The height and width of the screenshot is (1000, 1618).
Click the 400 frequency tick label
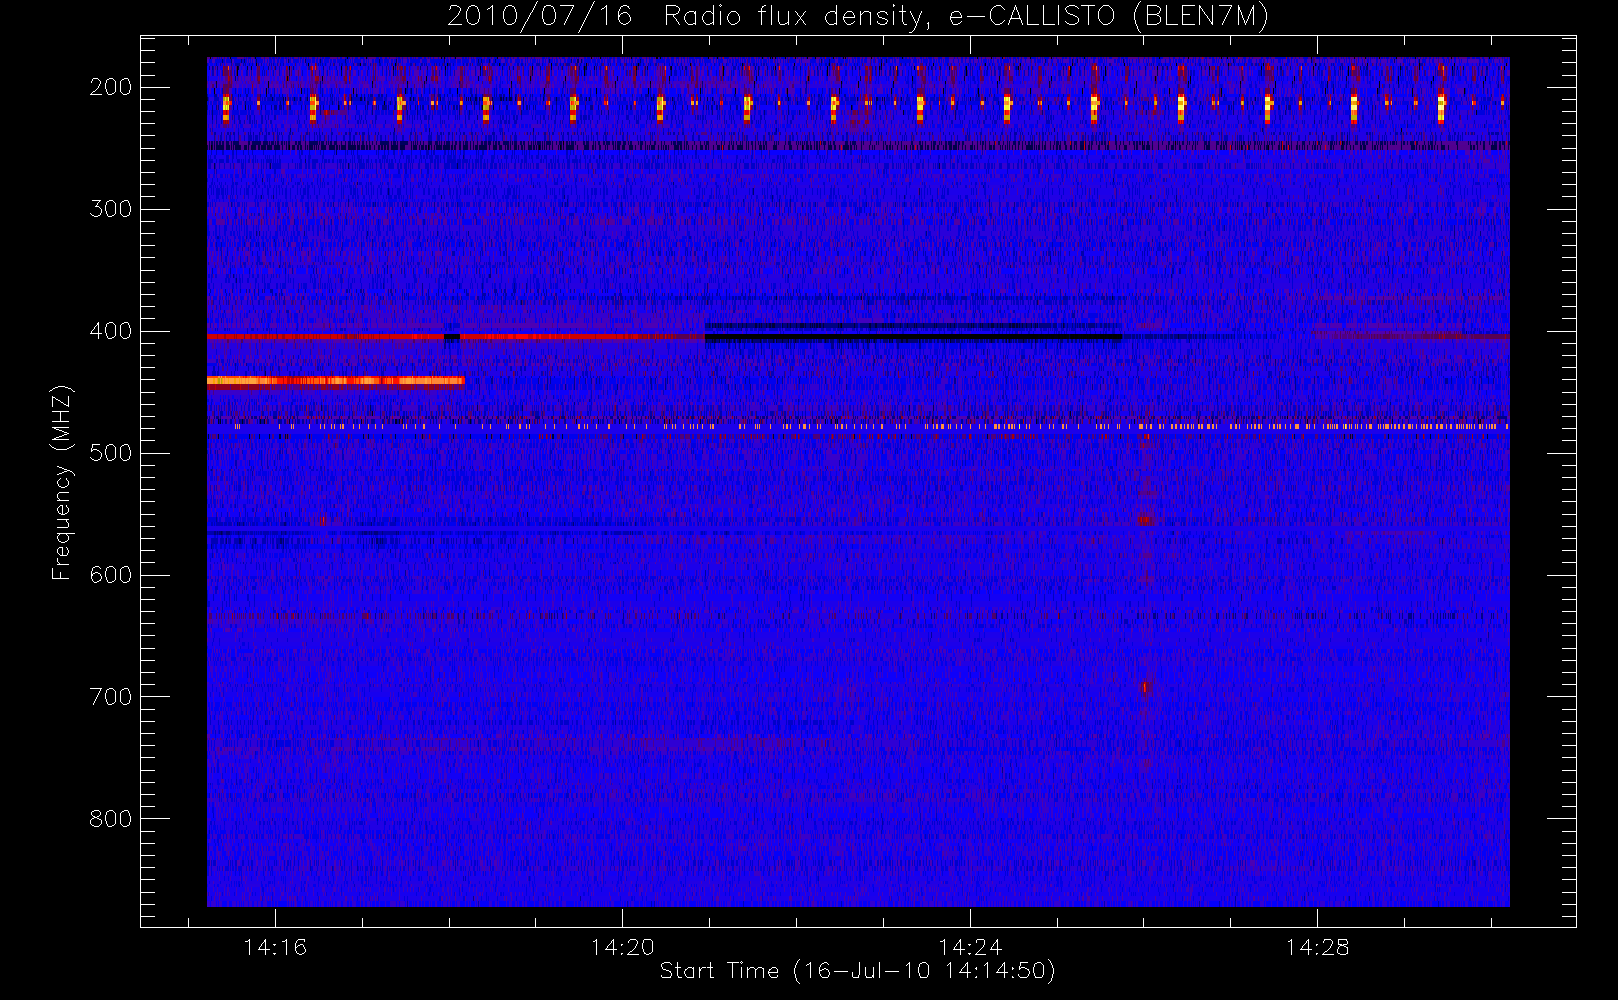pyautogui.click(x=111, y=331)
